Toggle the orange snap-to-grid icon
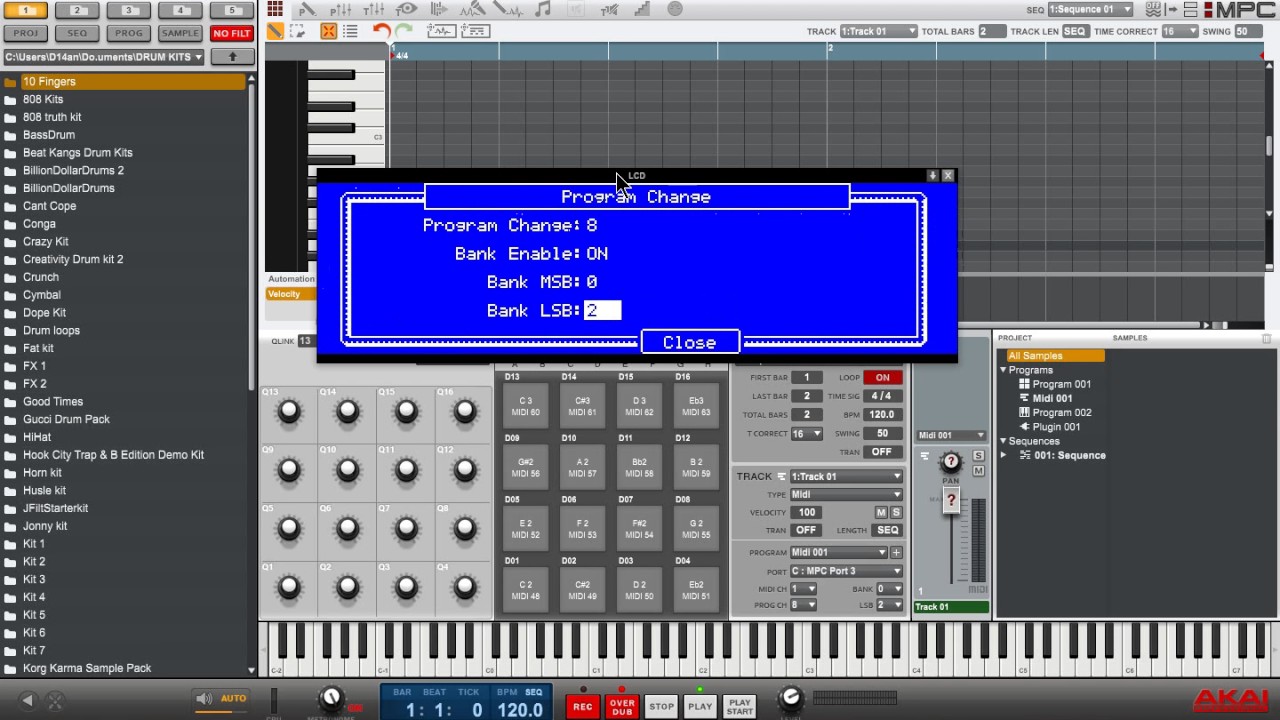1280x720 pixels. click(328, 31)
